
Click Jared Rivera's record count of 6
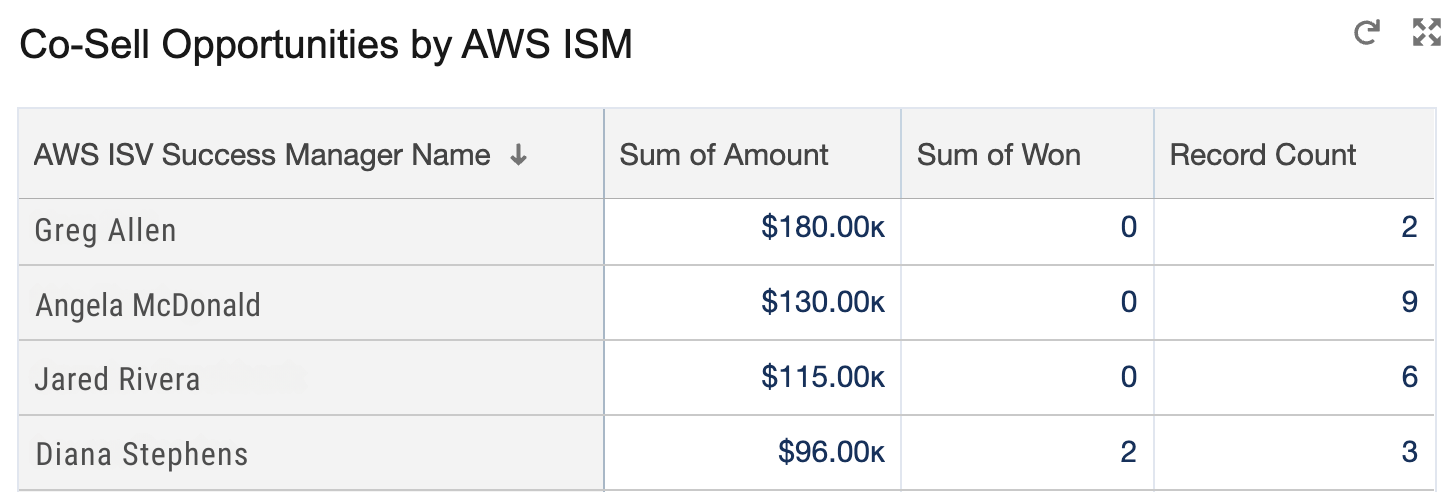point(1409,377)
